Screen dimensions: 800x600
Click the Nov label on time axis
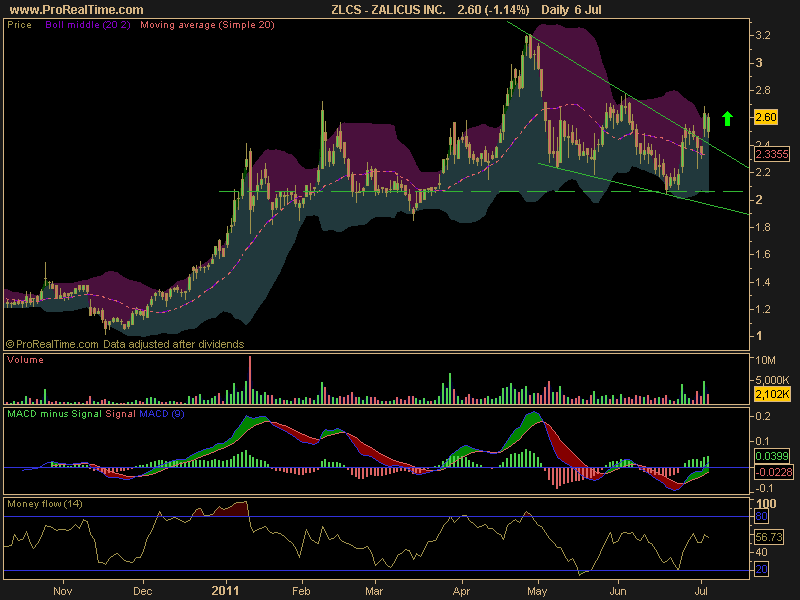coord(63,591)
